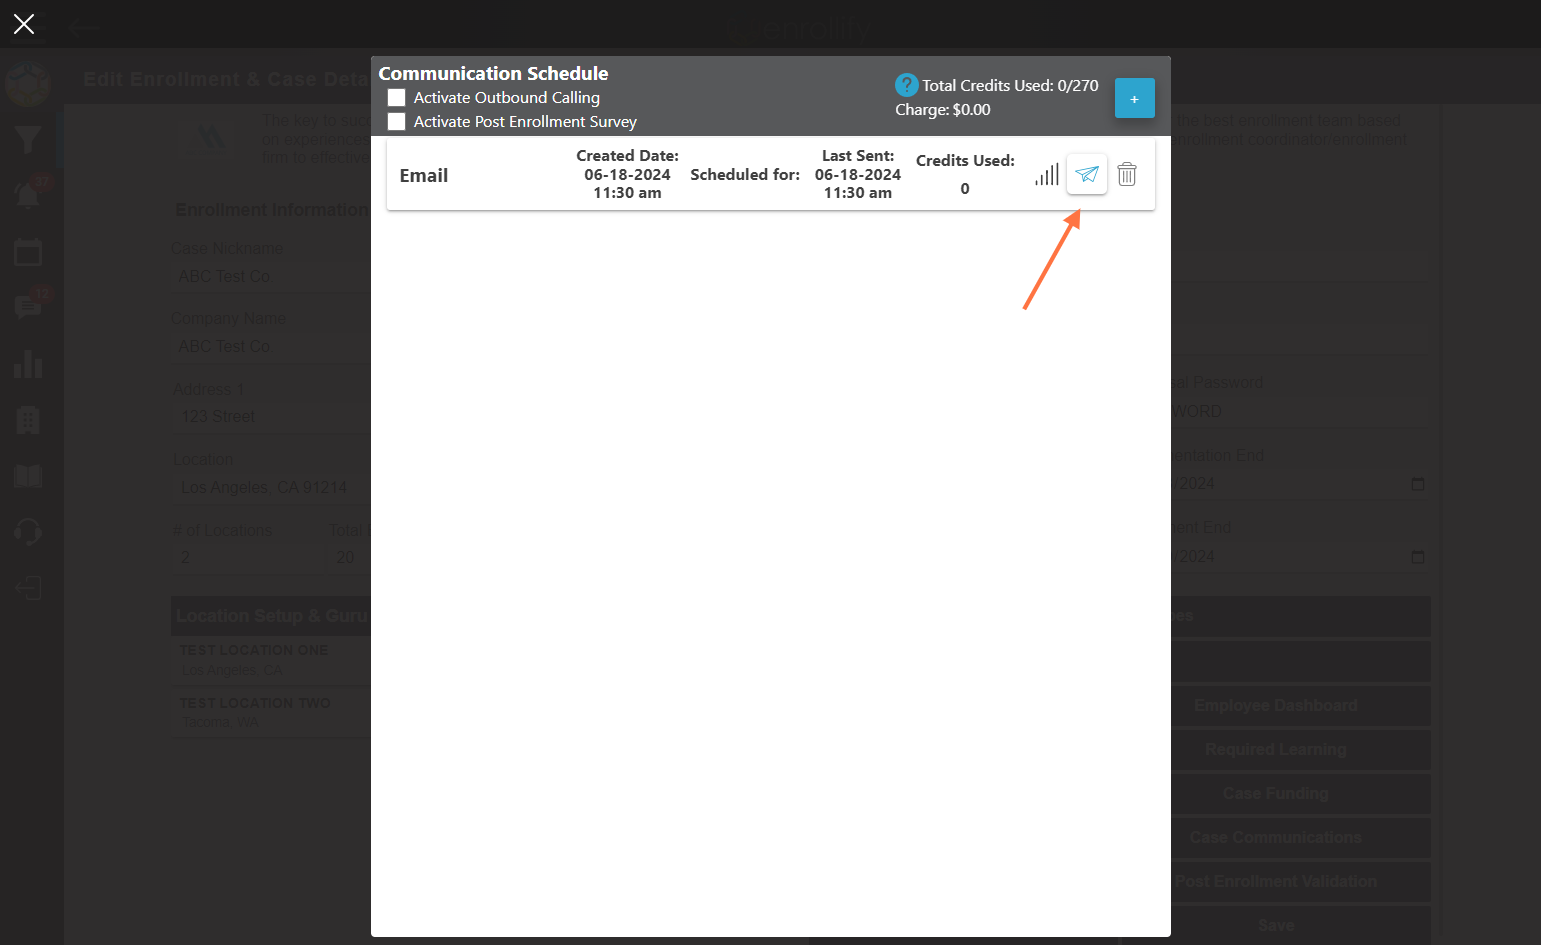Open headset support icon in sidebar
The width and height of the screenshot is (1541, 945).
pos(28,531)
